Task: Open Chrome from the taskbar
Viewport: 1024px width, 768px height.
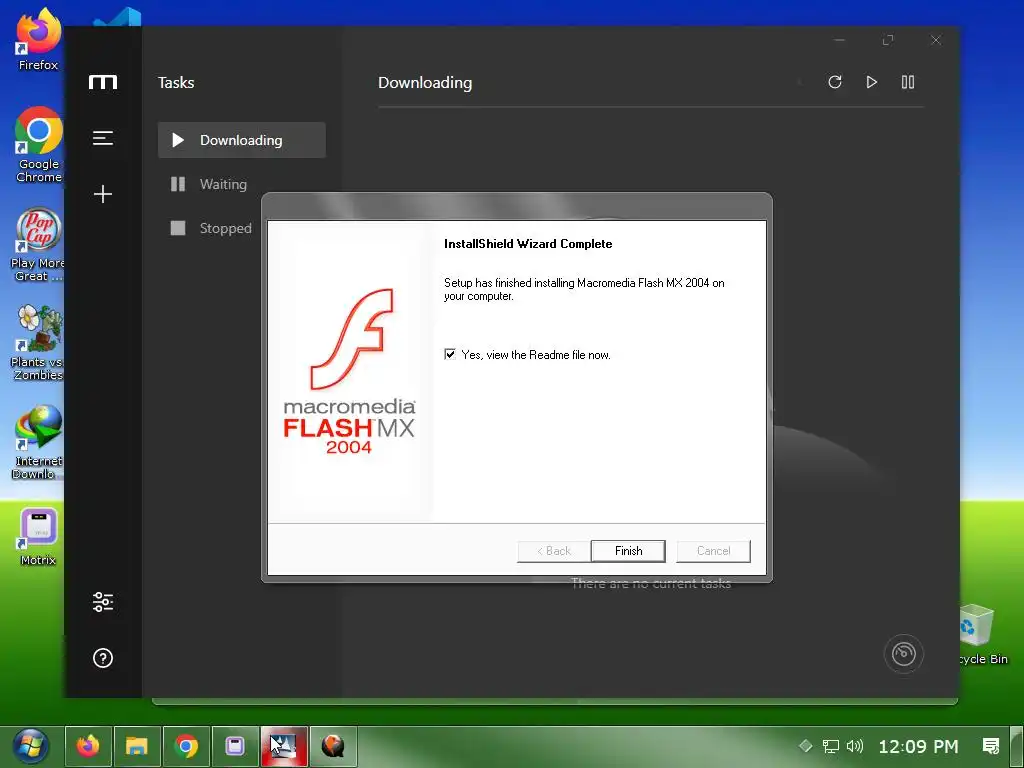Action: click(186, 746)
